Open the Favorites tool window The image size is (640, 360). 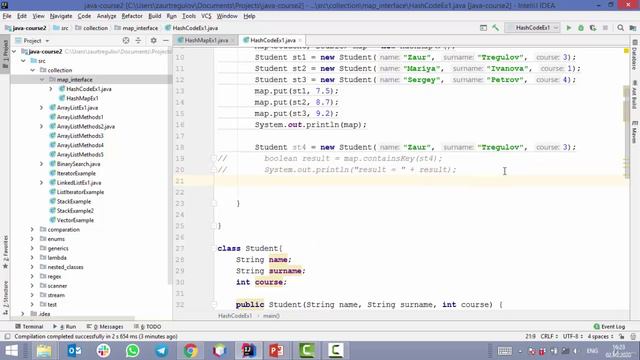(5, 252)
